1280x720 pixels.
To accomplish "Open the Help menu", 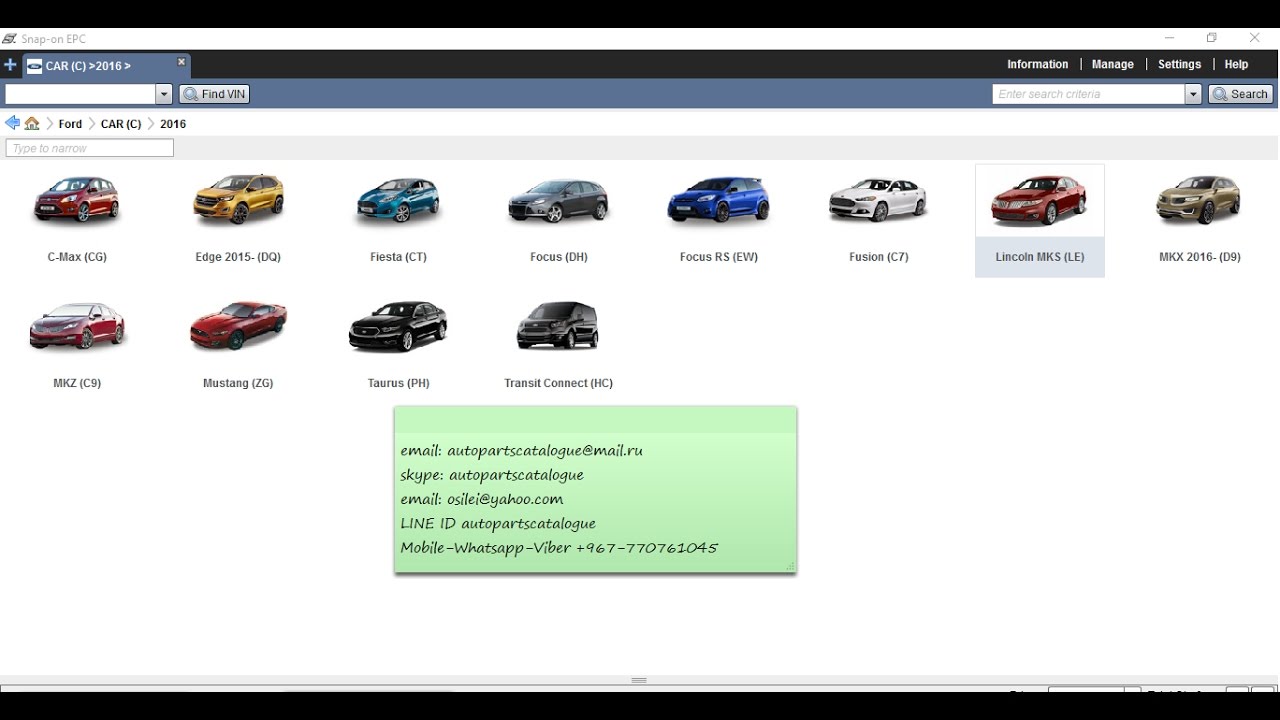I will (1236, 64).
